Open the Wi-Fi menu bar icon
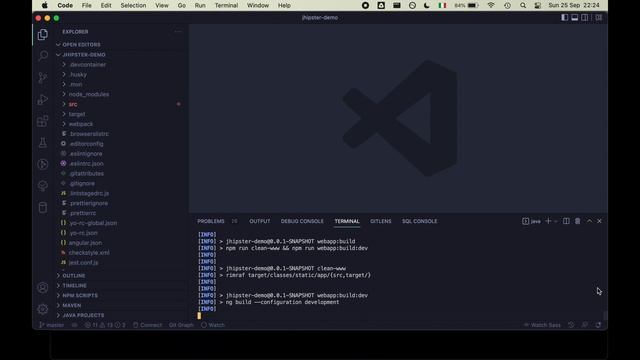The image size is (640, 360). tap(491, 5)
